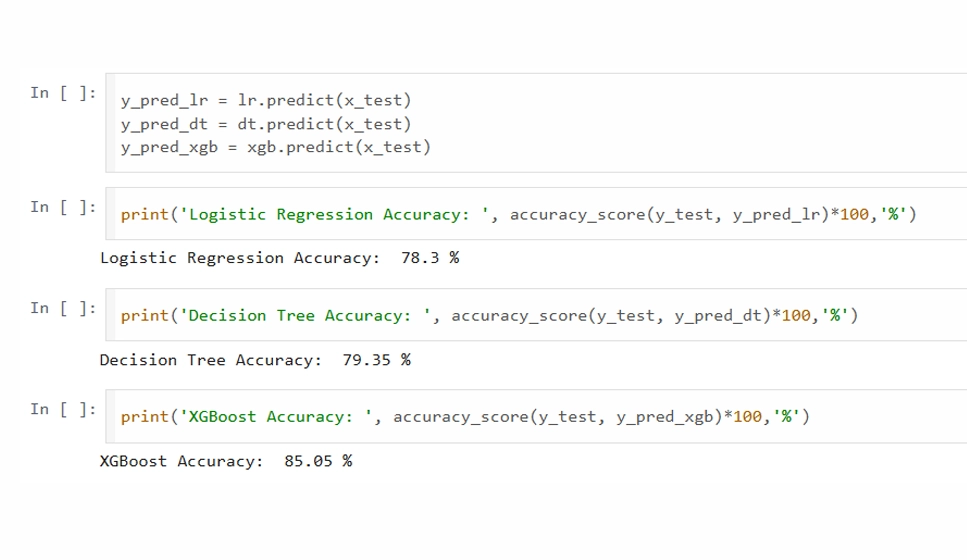Click accuracy_score in the Decision Tree cell
Screen dimensions: 967x560
[519, 316]
